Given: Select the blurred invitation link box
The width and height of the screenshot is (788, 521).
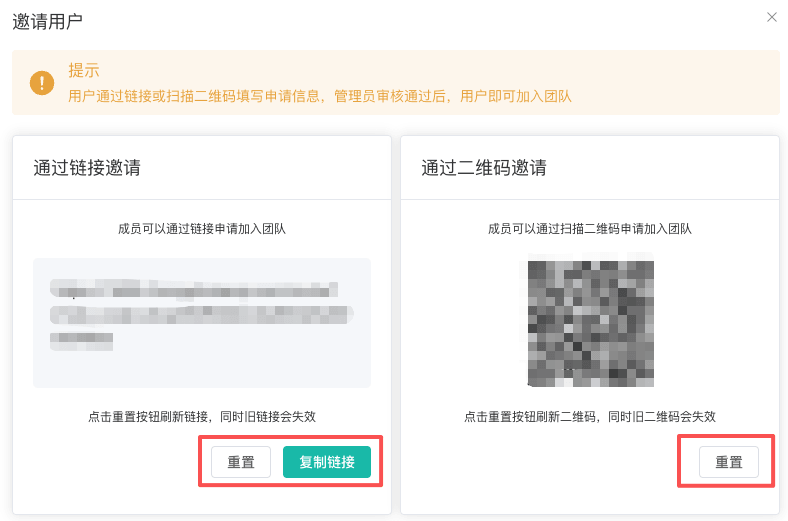Looking at the screenshot, I should [x=202, y=323].
